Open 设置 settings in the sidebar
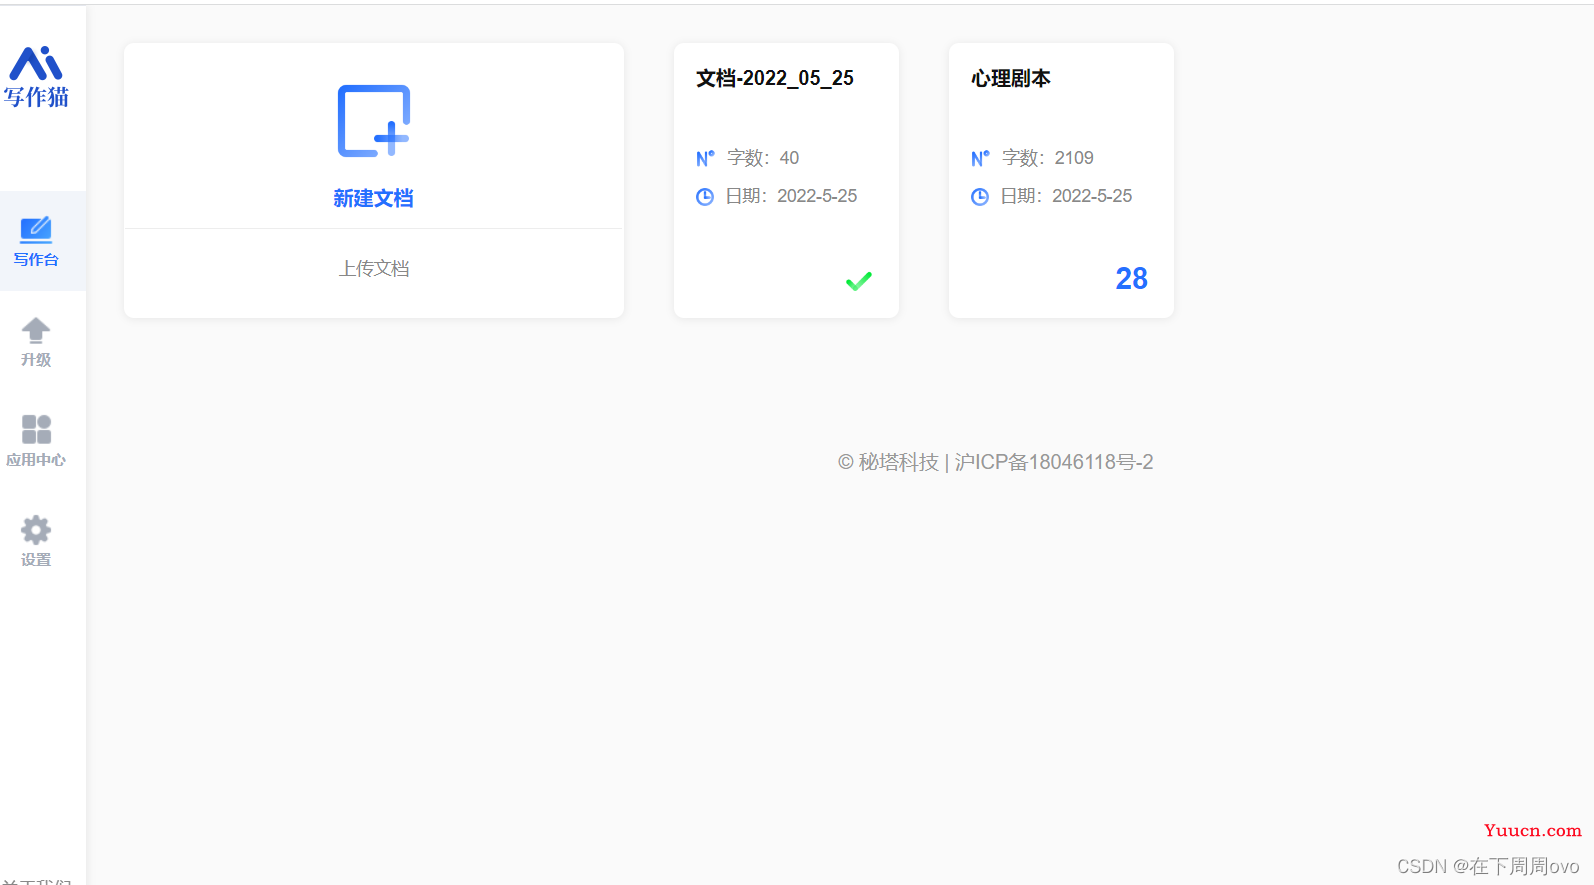The height and width of the screenshot is (885, 1594). click(x=36, y=541)
